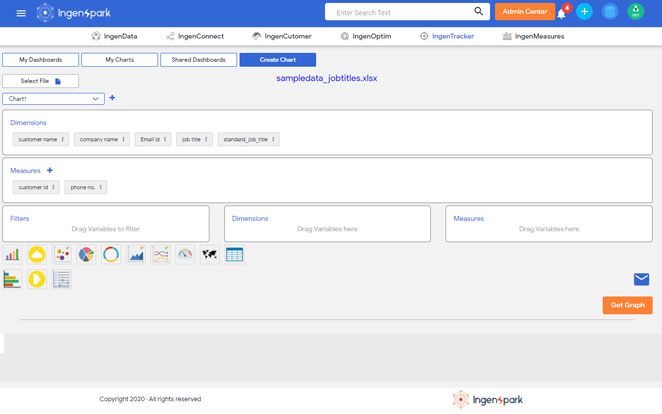662x414 pixels.
Task: Click the round plus button in header
Action: [x=585, y=12]
